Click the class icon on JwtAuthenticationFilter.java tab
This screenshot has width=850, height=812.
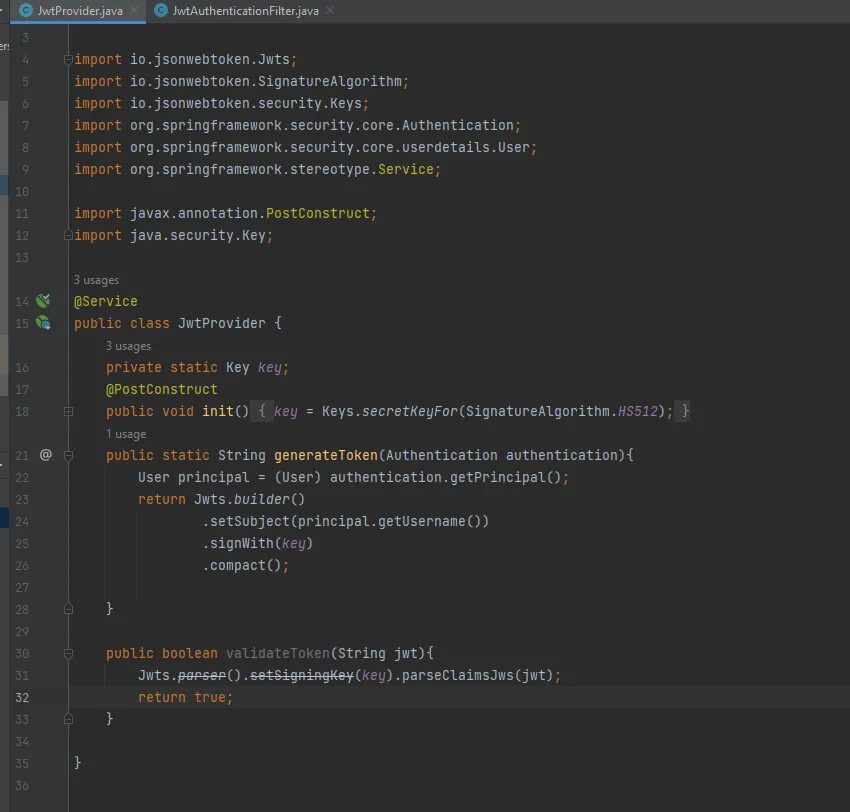tap(162, 10)
